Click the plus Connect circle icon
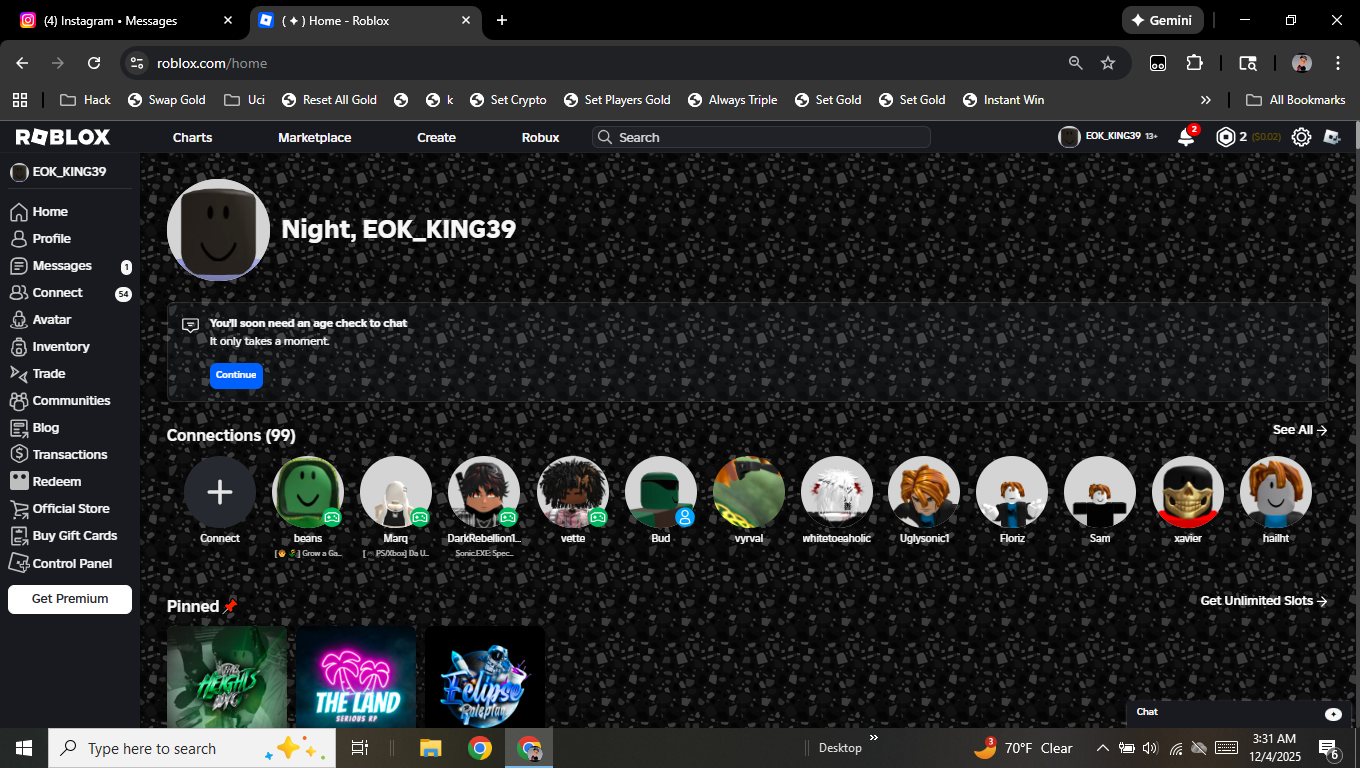This screenshot has height=768, width=1360. coord(220,492)
